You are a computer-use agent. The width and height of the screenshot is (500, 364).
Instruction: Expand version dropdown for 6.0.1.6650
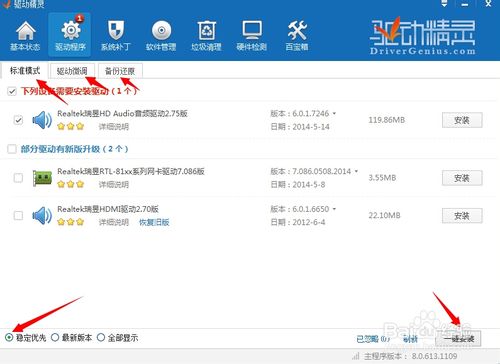pos(334,209)
